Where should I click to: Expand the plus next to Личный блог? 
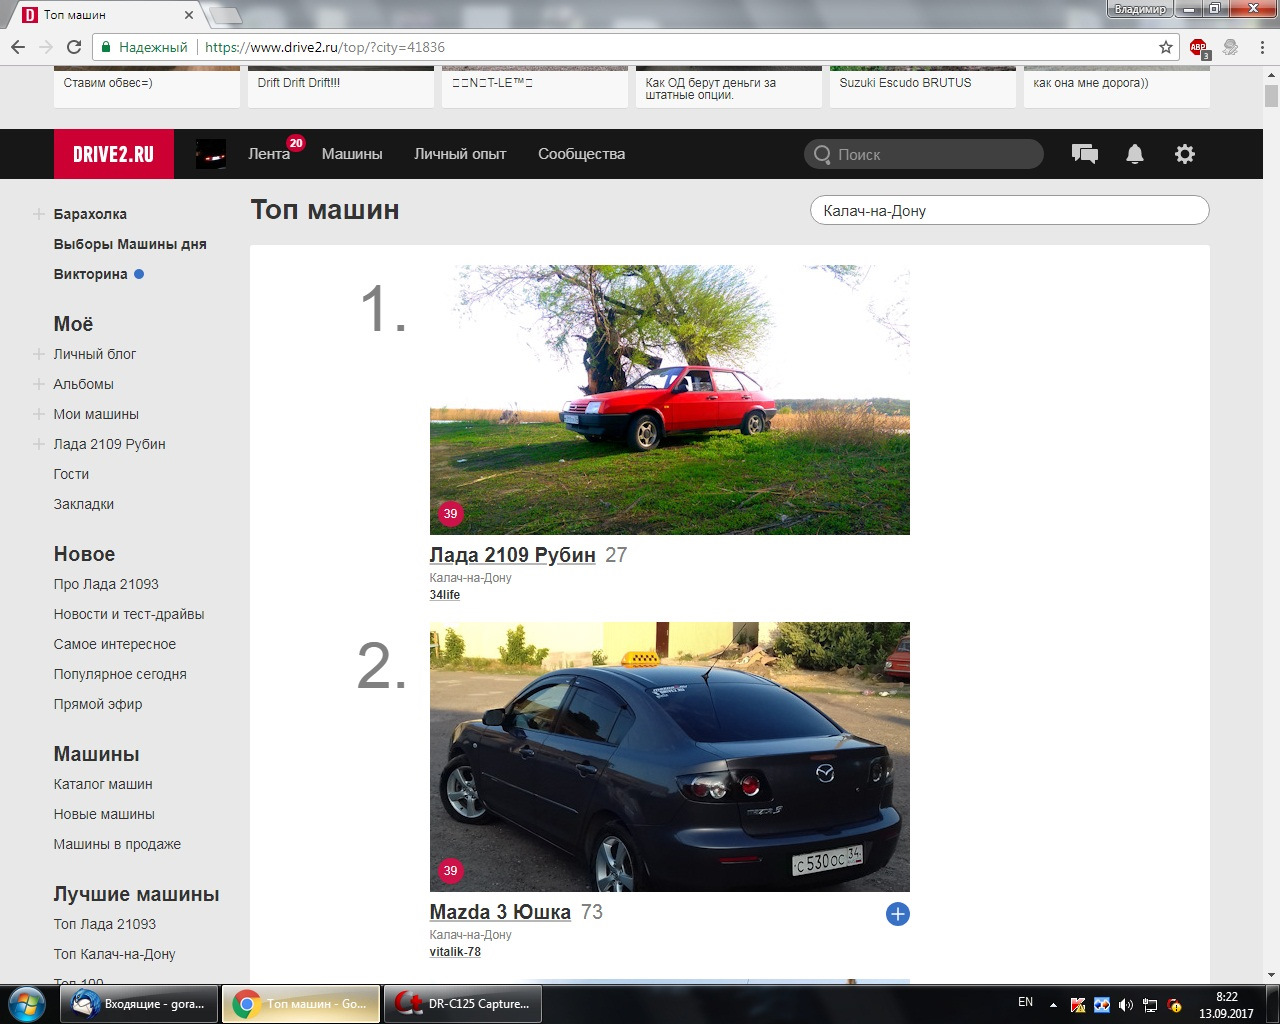click(x=39, y=354)
